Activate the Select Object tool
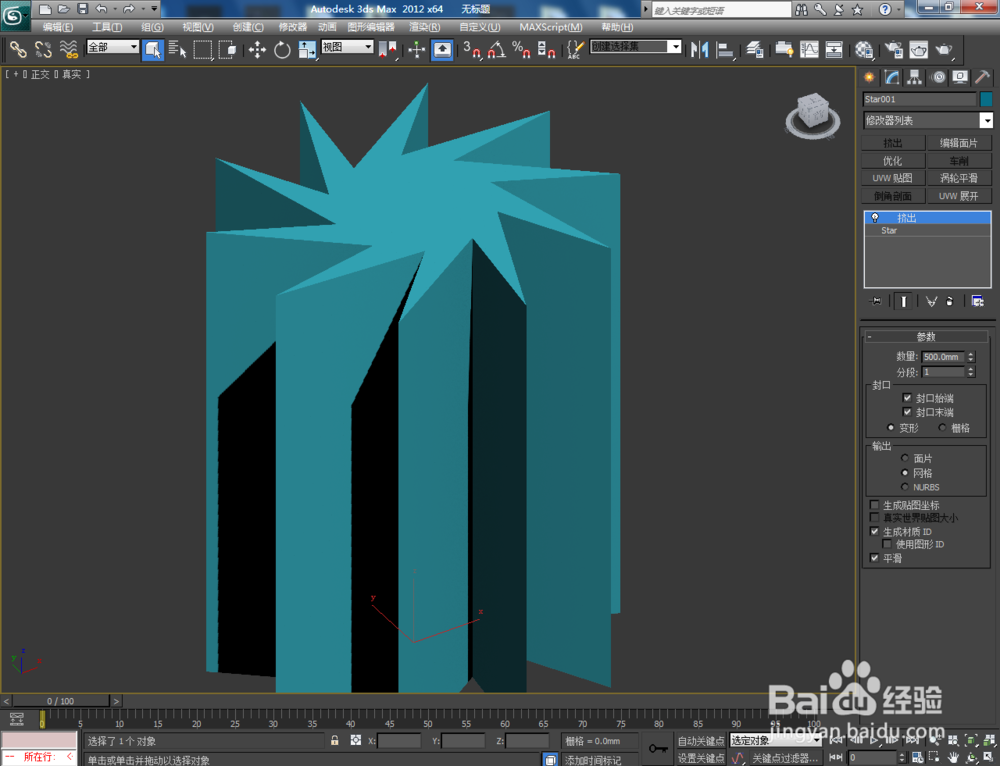Viewport: 1000px width, 766px height. (152, 50)
